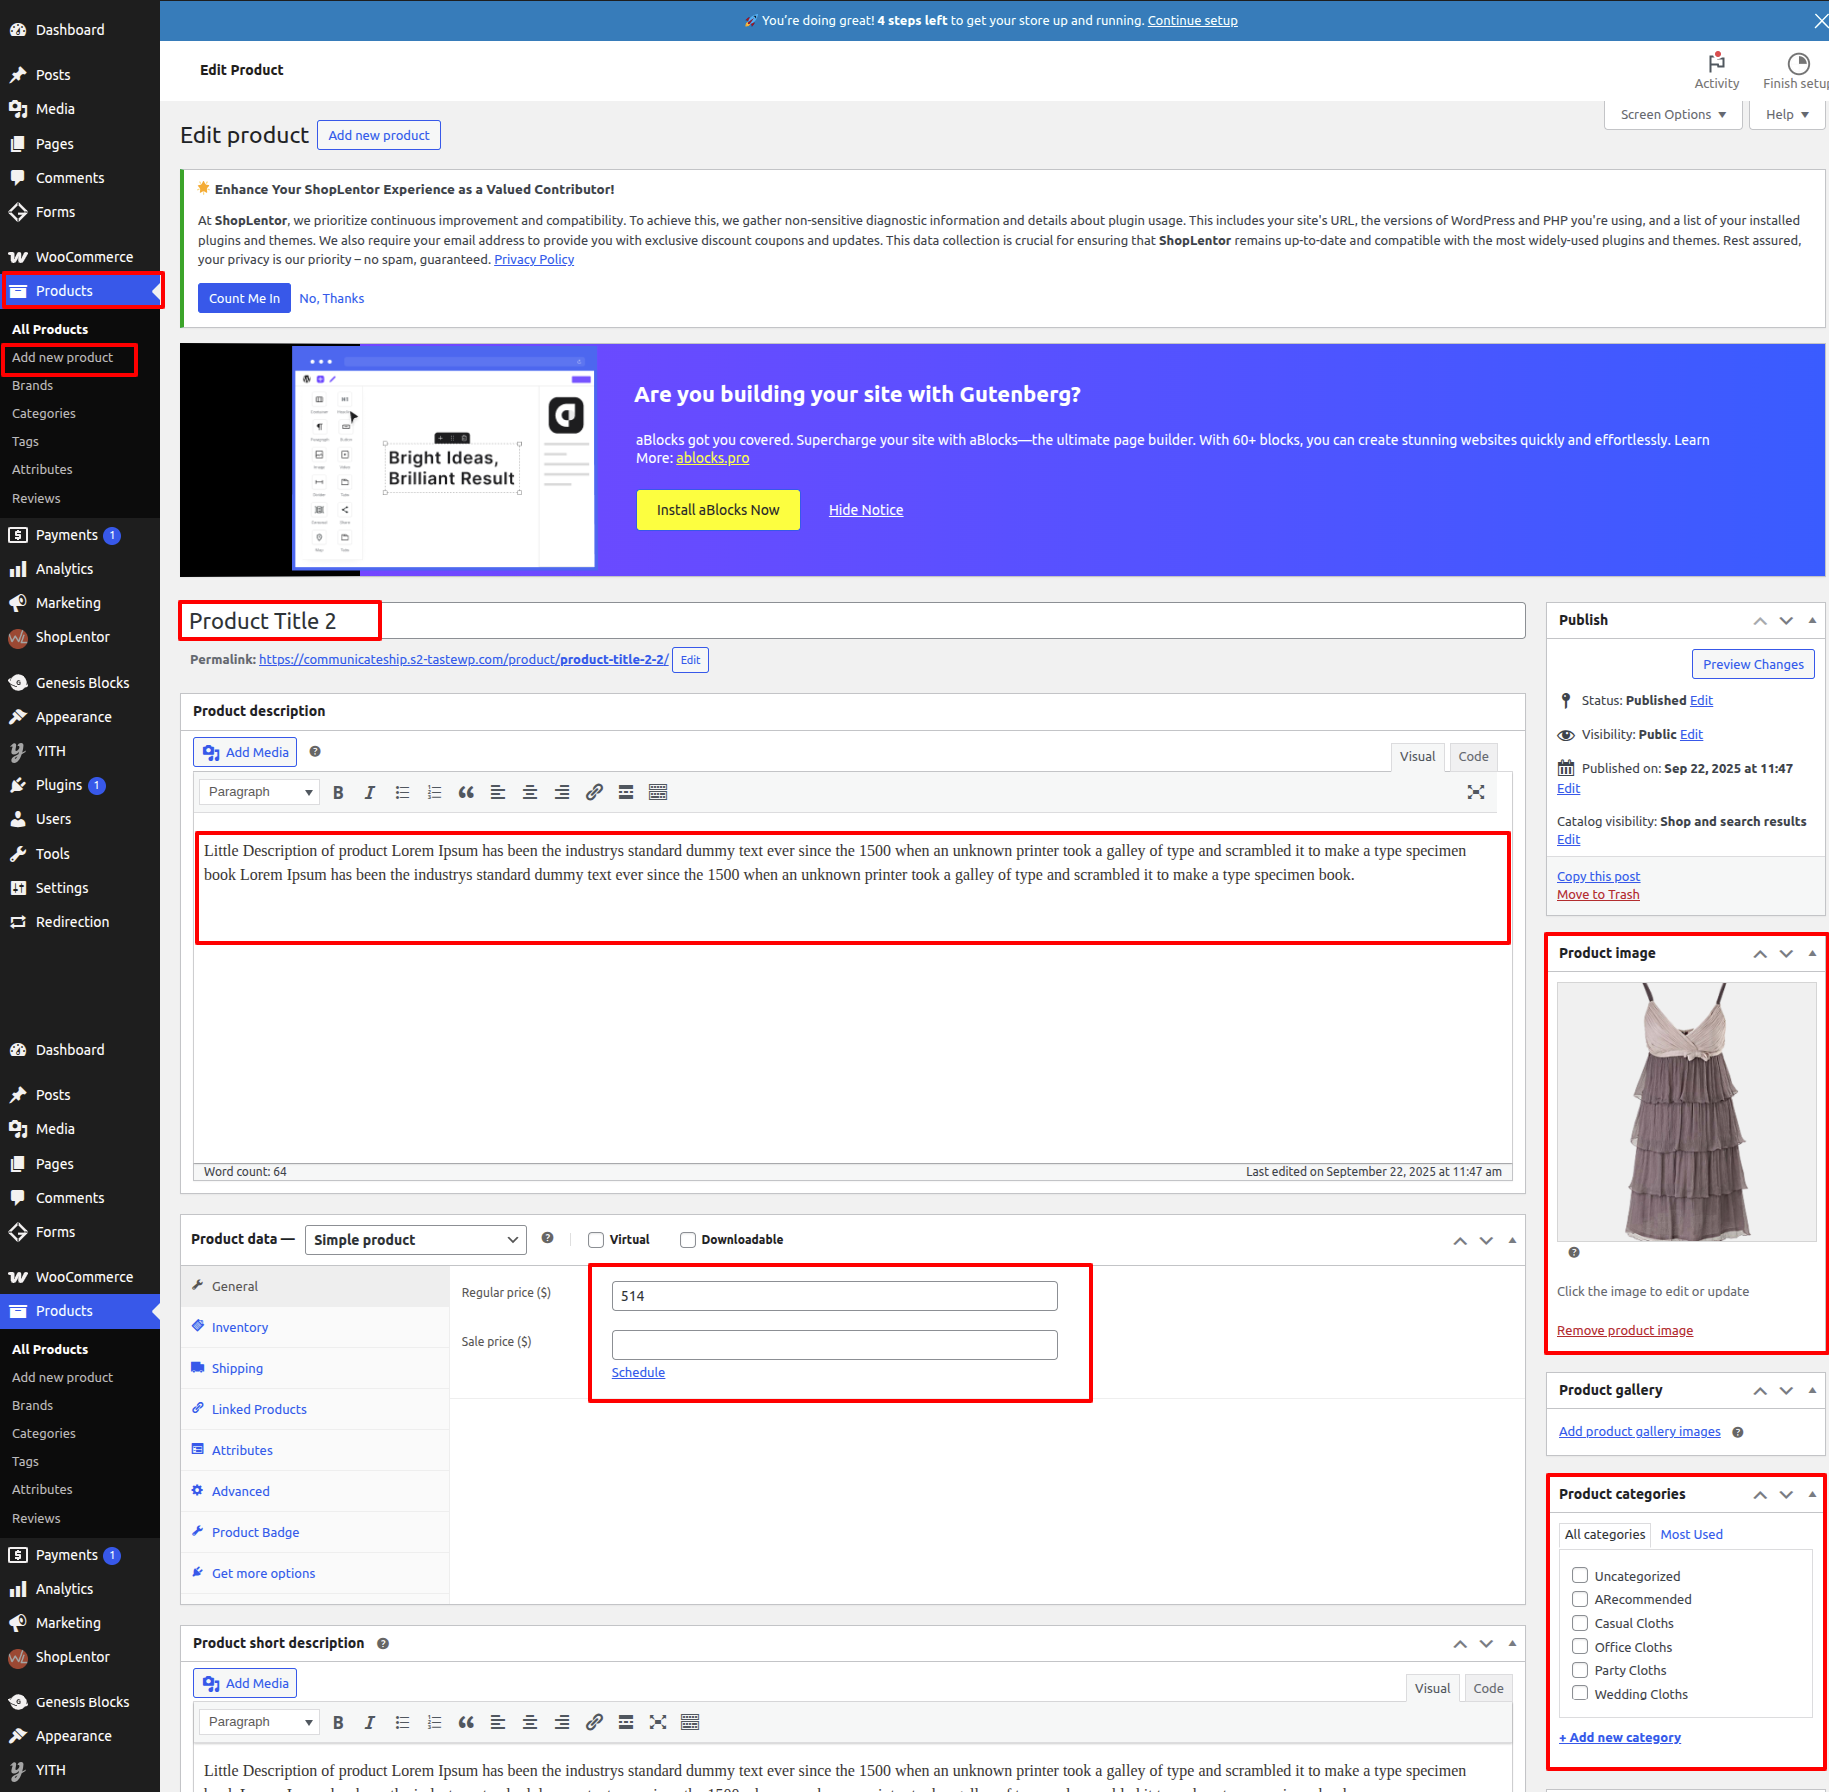
Task: Switch to the Inventory tab in Product data
Action: coord(240,1327)
